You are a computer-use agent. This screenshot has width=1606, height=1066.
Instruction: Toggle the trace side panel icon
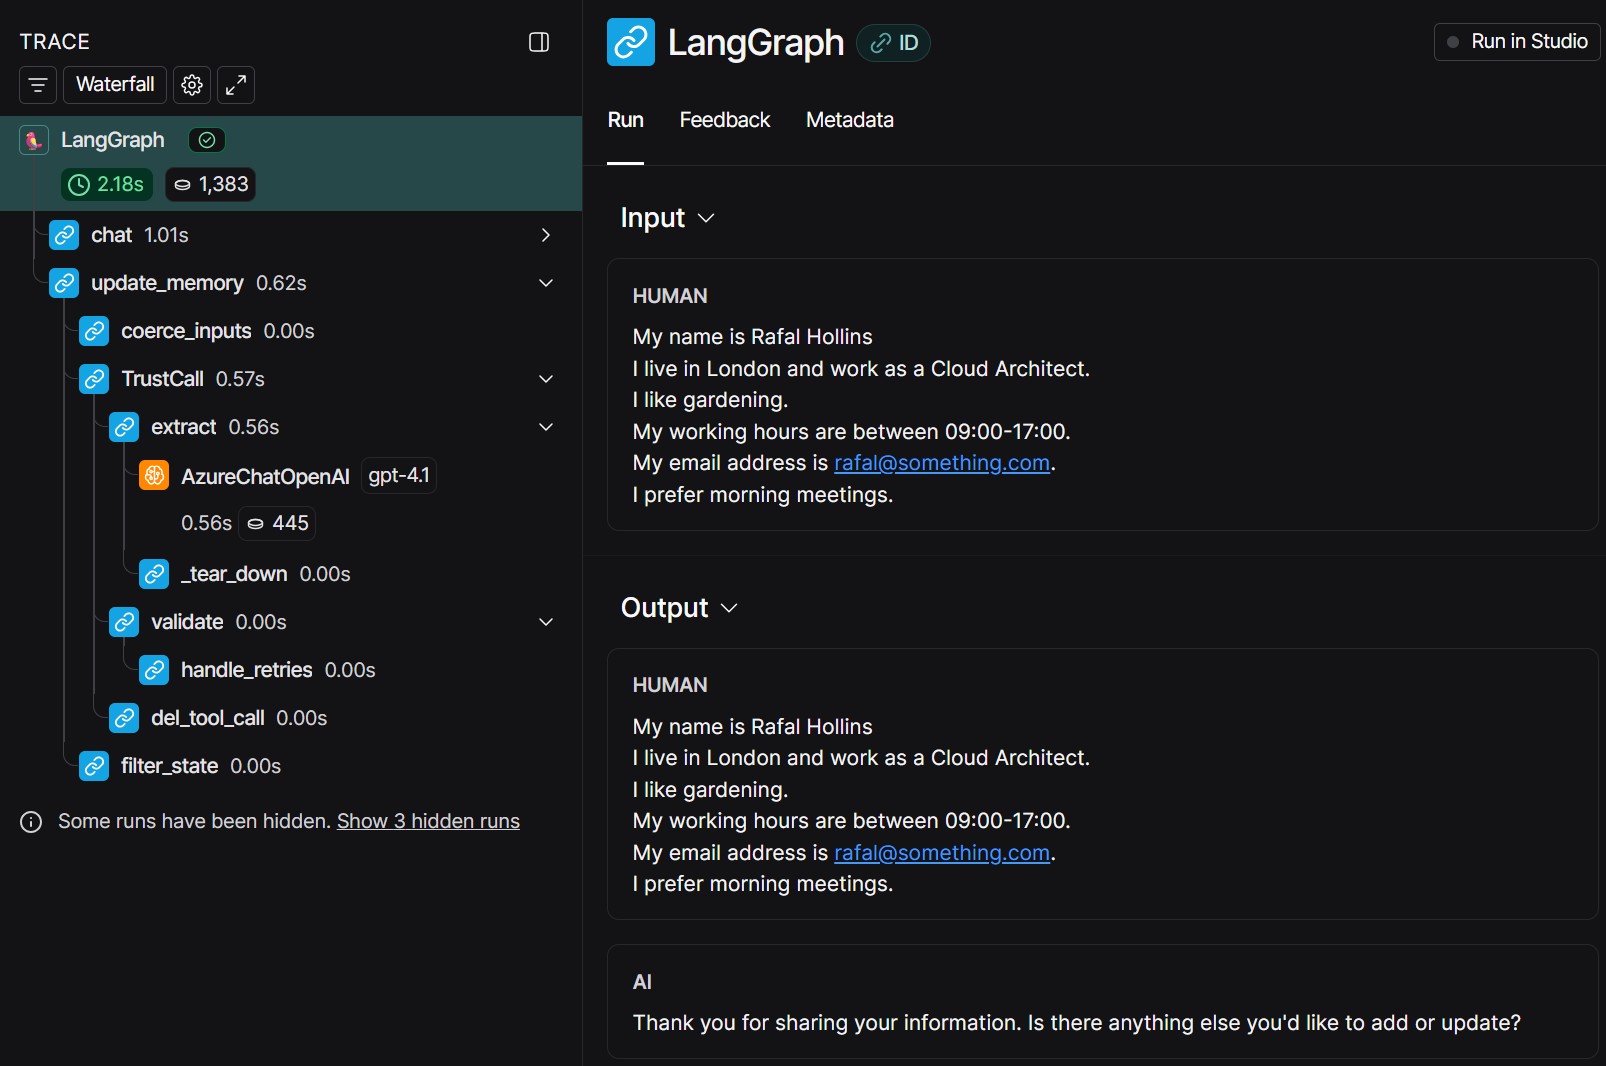coord(538,42)
